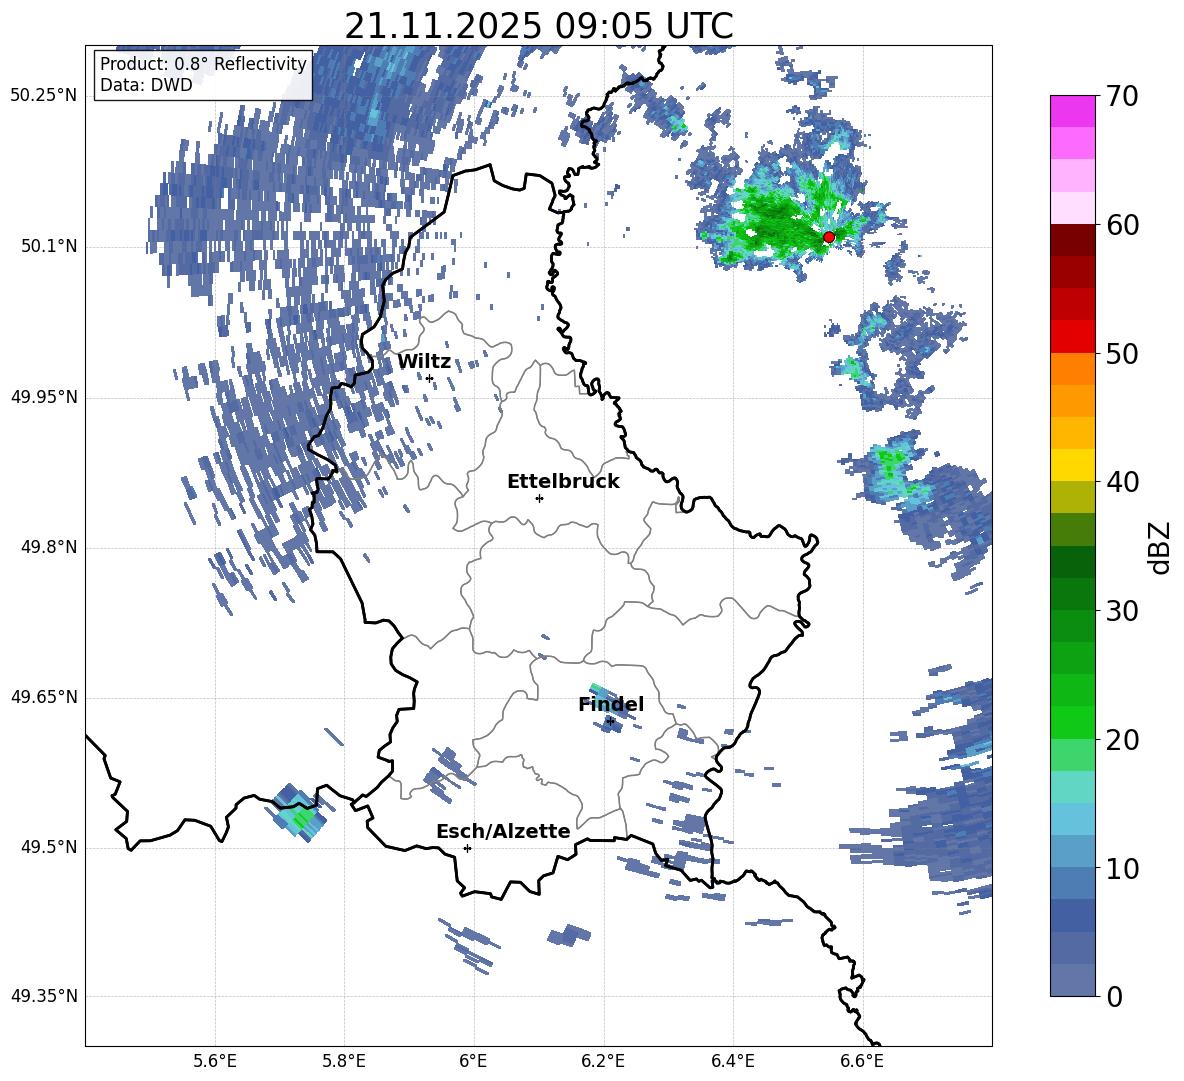Click the orange colorbar swatch just below 50
This screenshot has height=1081, width=1184.
1072,369
